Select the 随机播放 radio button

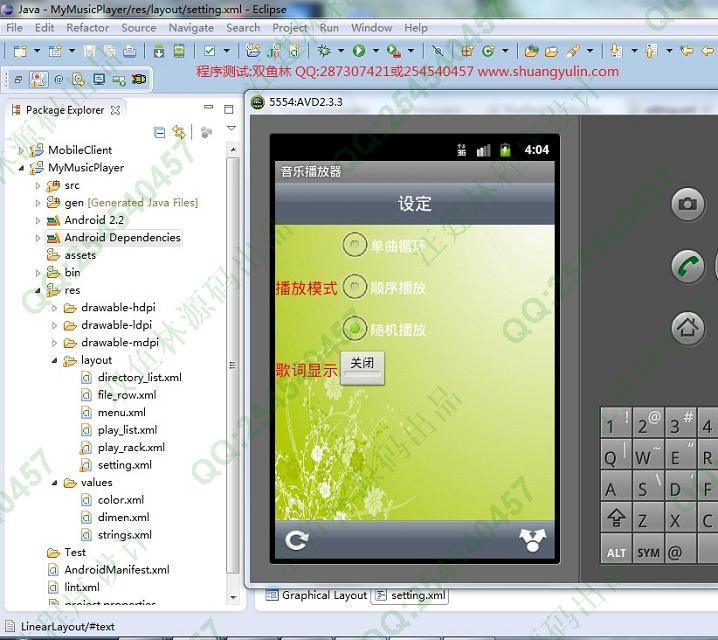pos(354,328)
